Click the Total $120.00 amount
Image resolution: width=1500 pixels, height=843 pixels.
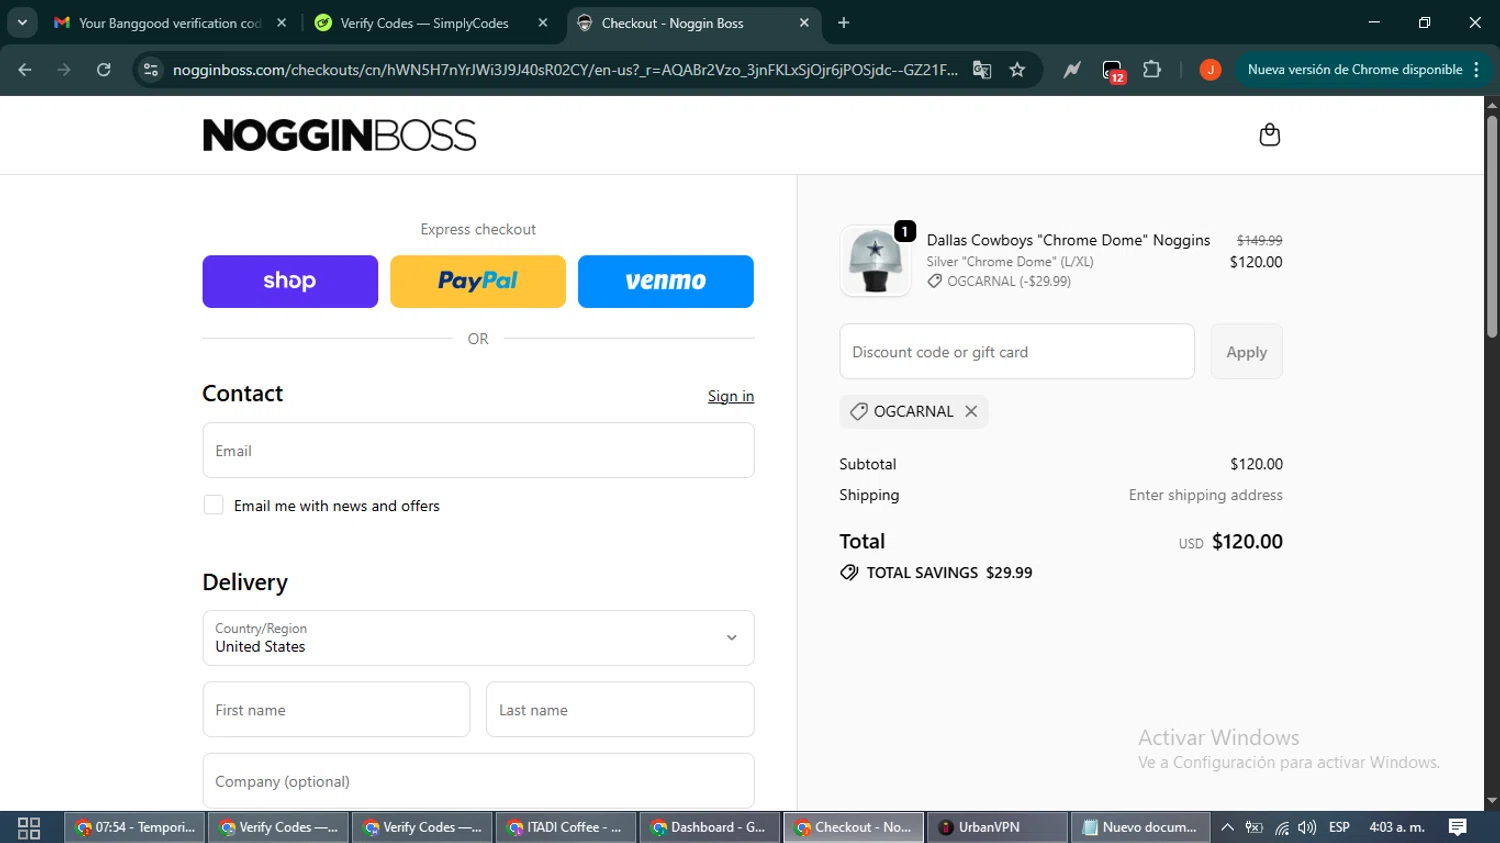tap(1247, 542)
